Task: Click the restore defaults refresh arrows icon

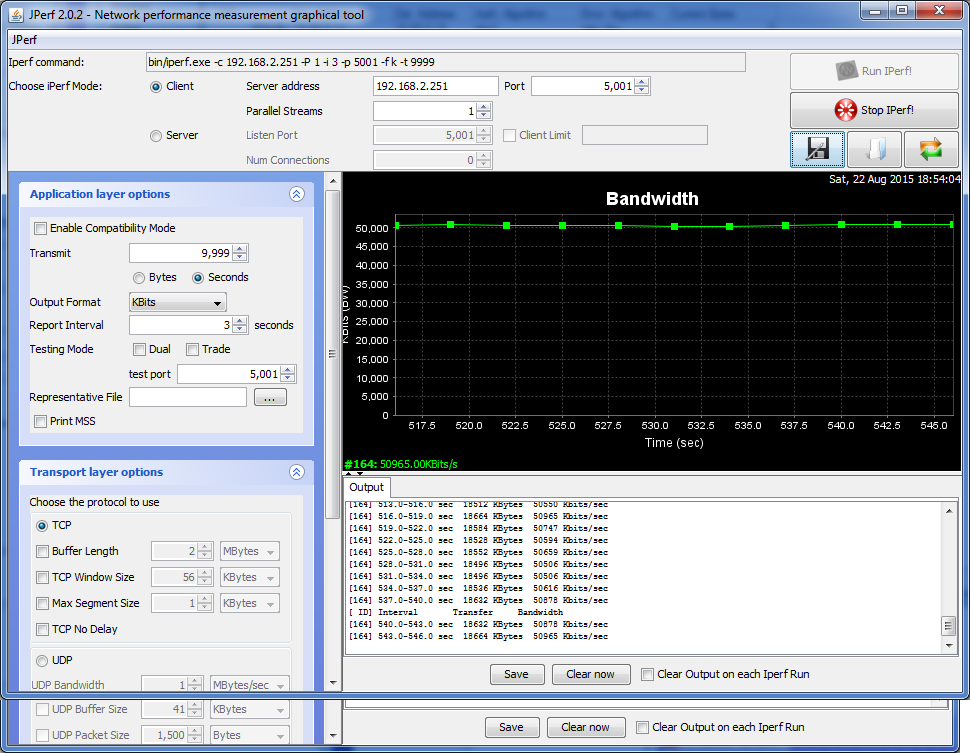Action: pyautogui.click(x=930, y=149)
